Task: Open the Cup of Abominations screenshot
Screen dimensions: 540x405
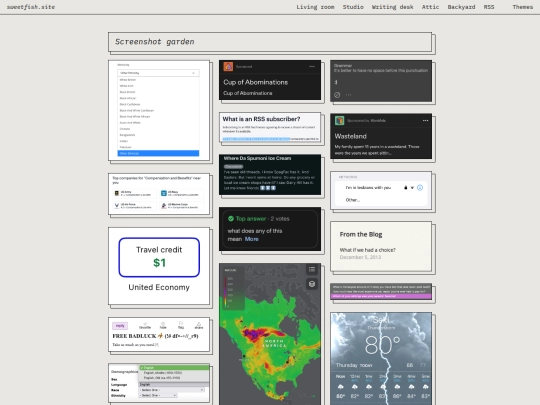Action: [x=270, y=80]
